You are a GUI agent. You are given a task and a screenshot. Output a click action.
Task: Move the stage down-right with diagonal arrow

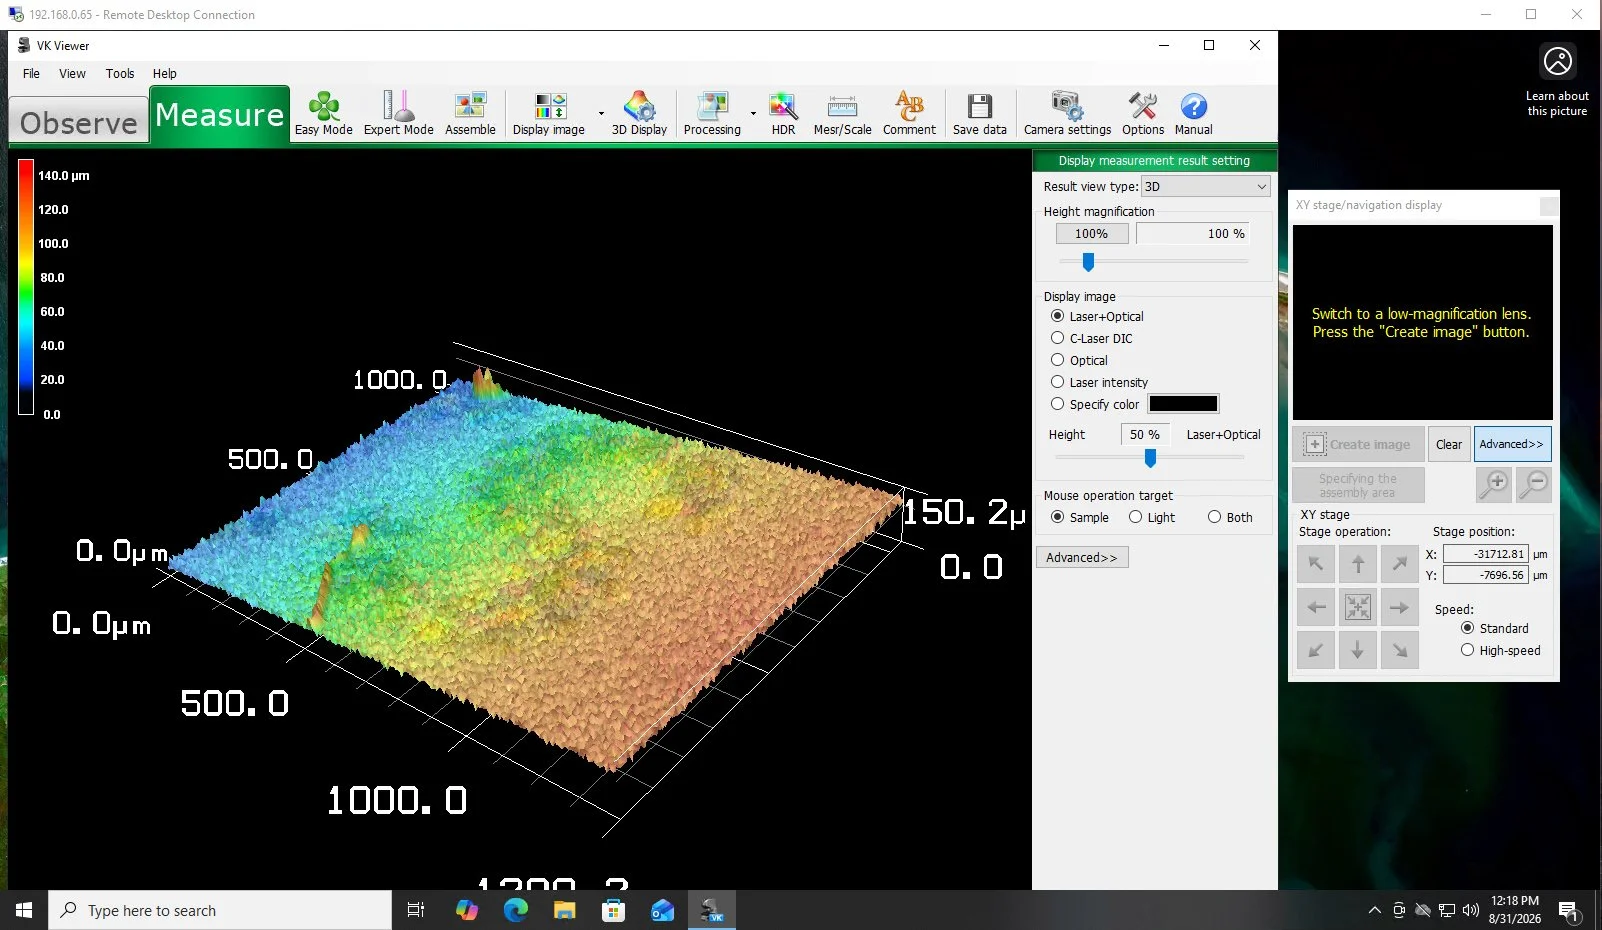pos(1400,650)
